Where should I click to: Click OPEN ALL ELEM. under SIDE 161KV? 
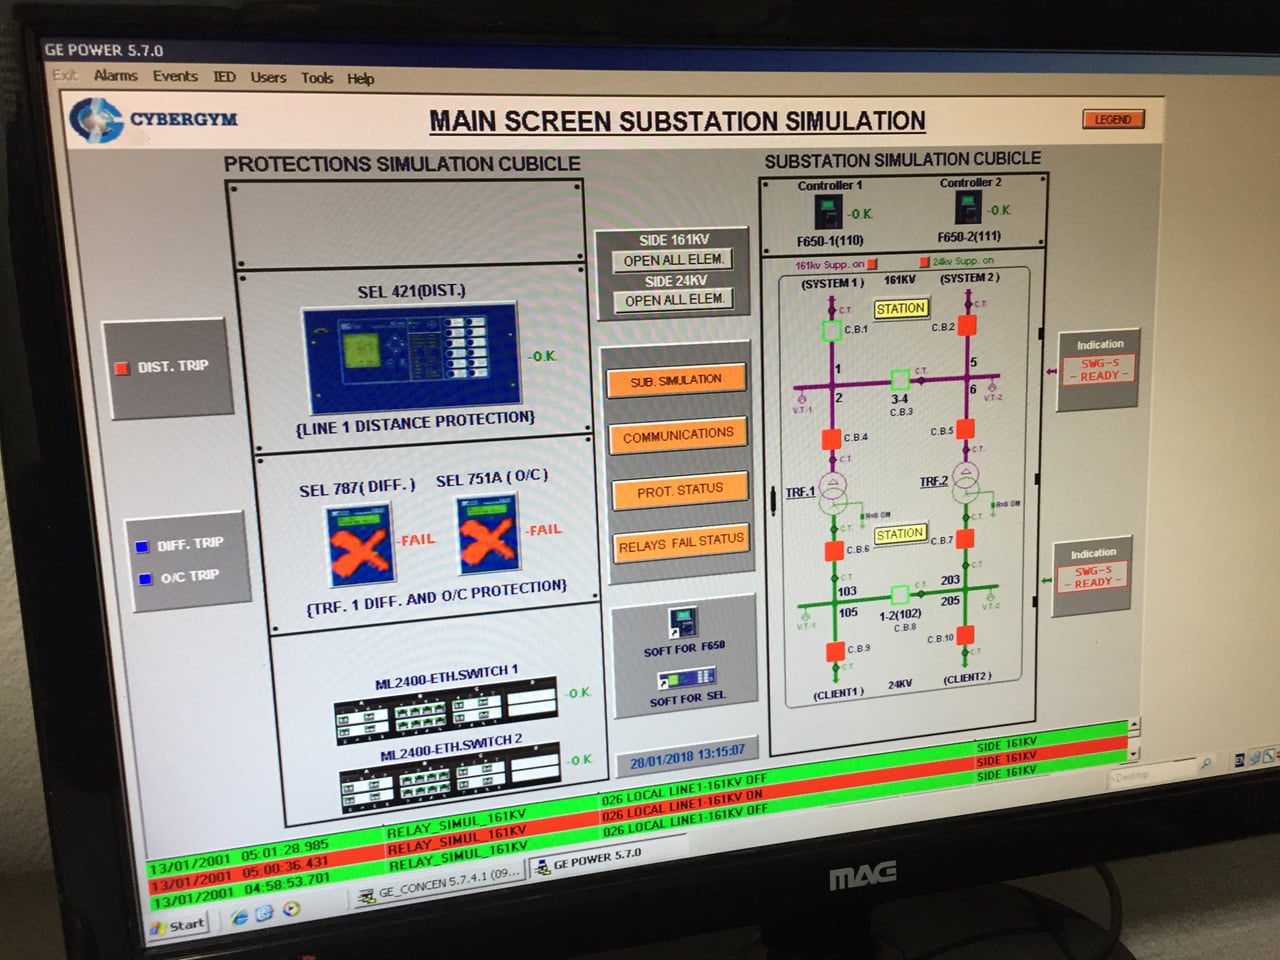click(673, 260)
